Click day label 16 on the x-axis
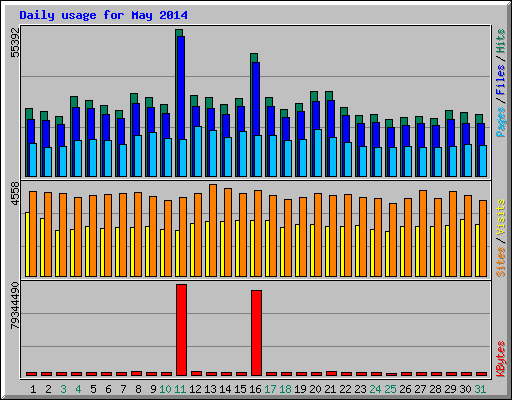Viewport: 512px width, 400px height. [255, 389]
